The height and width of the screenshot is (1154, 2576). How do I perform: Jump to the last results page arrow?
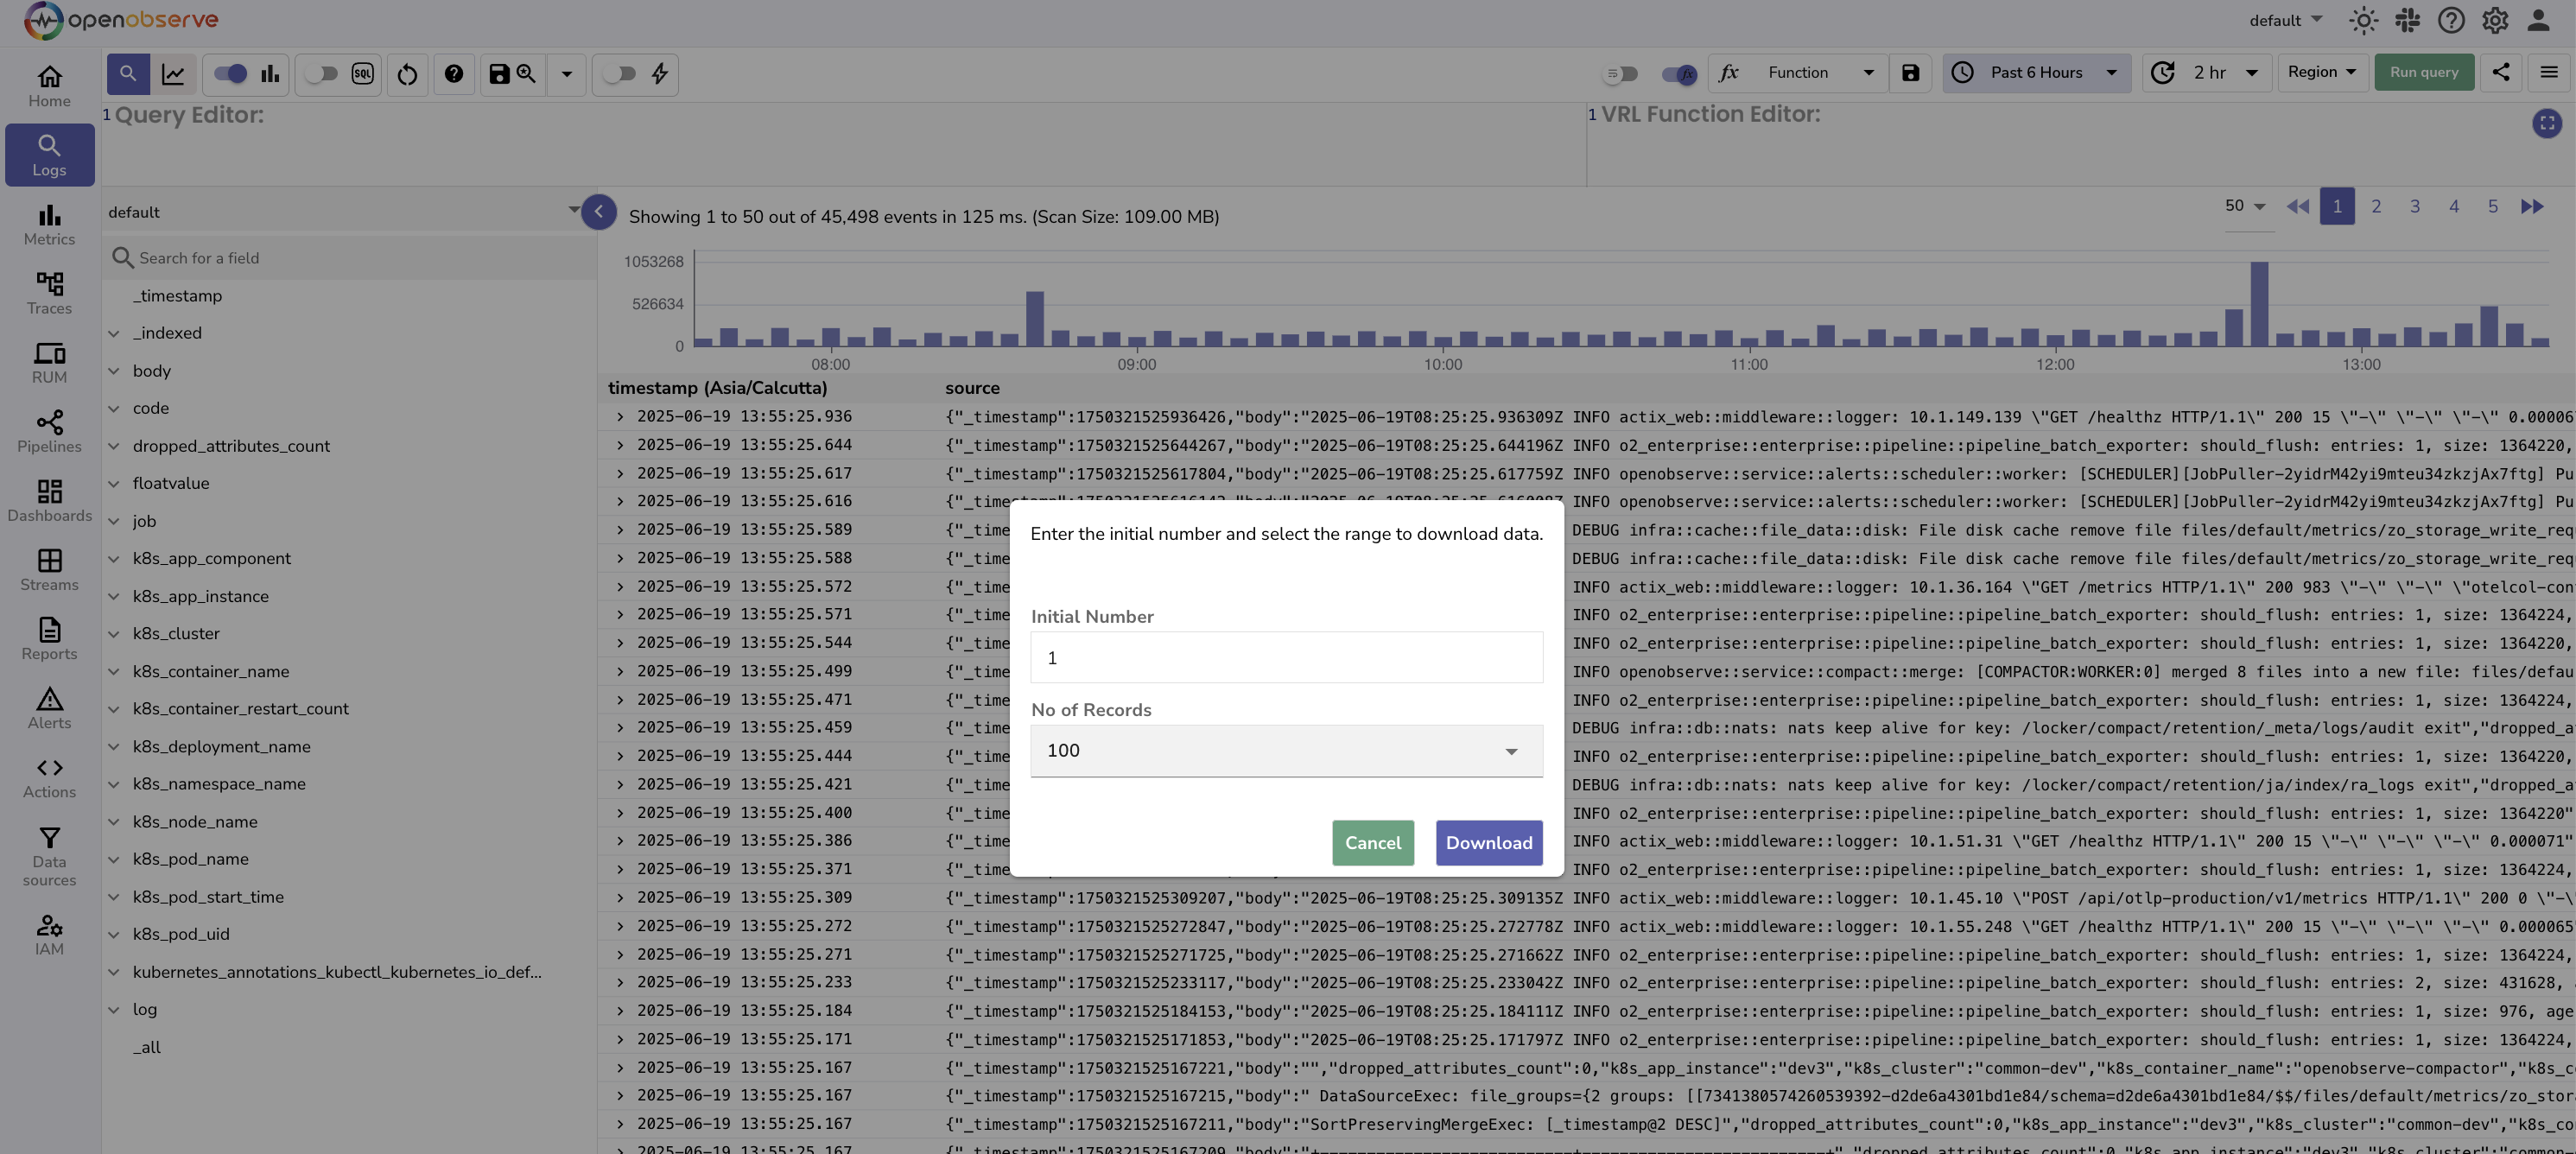tap(2531, 206)
